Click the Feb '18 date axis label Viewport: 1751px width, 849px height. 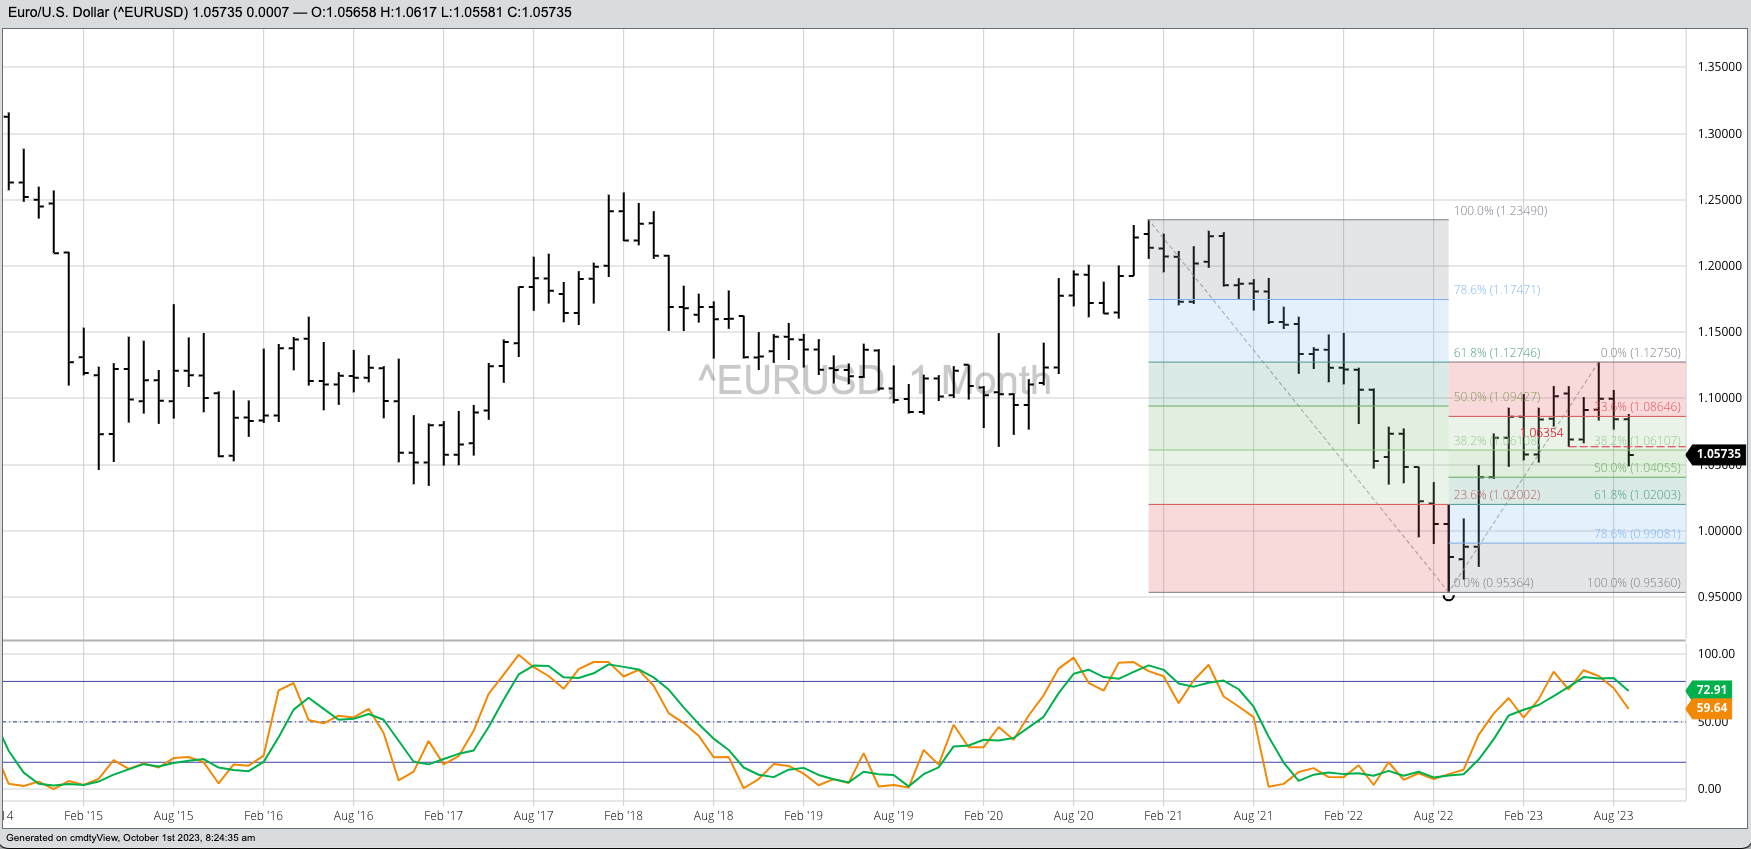(623, 816)
